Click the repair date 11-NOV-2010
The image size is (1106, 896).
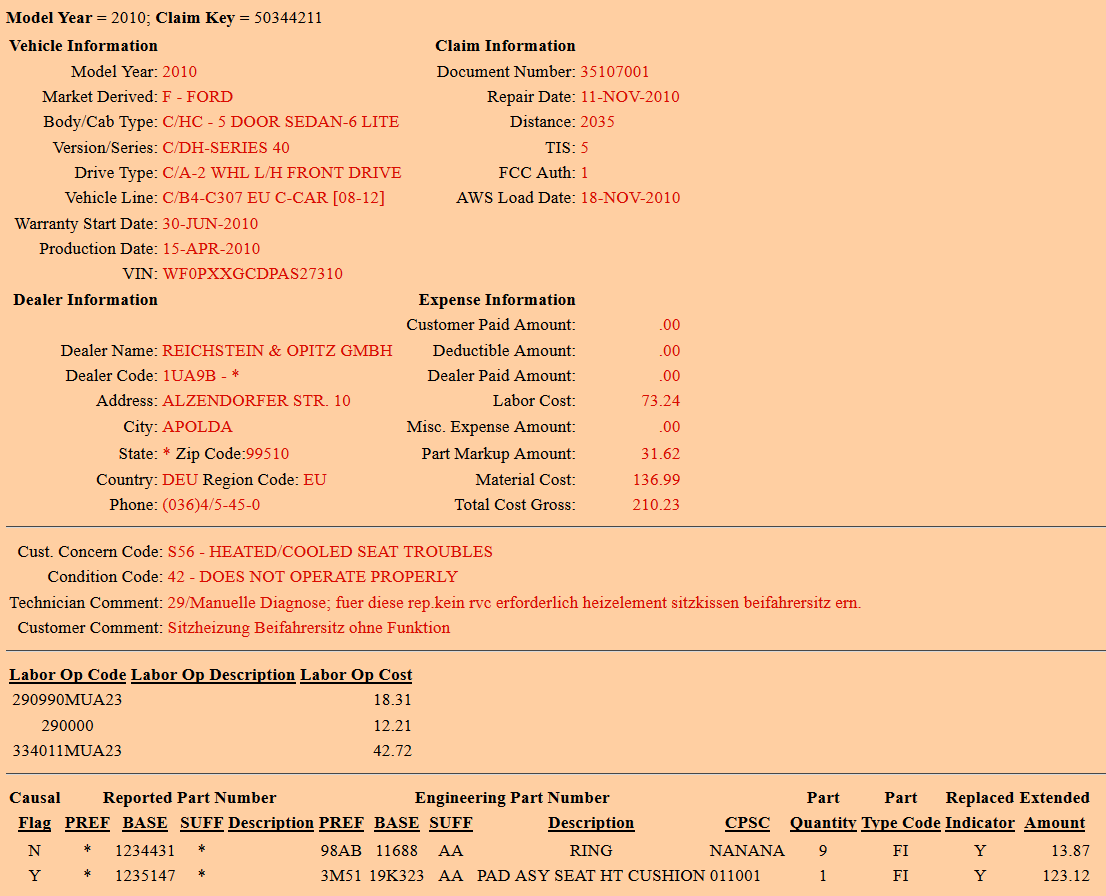[629, 97]
